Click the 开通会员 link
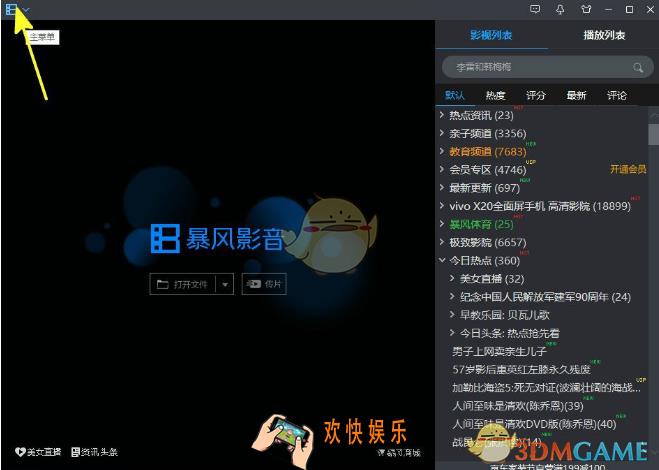The image size is (659, 470). [x=628, y=169]
